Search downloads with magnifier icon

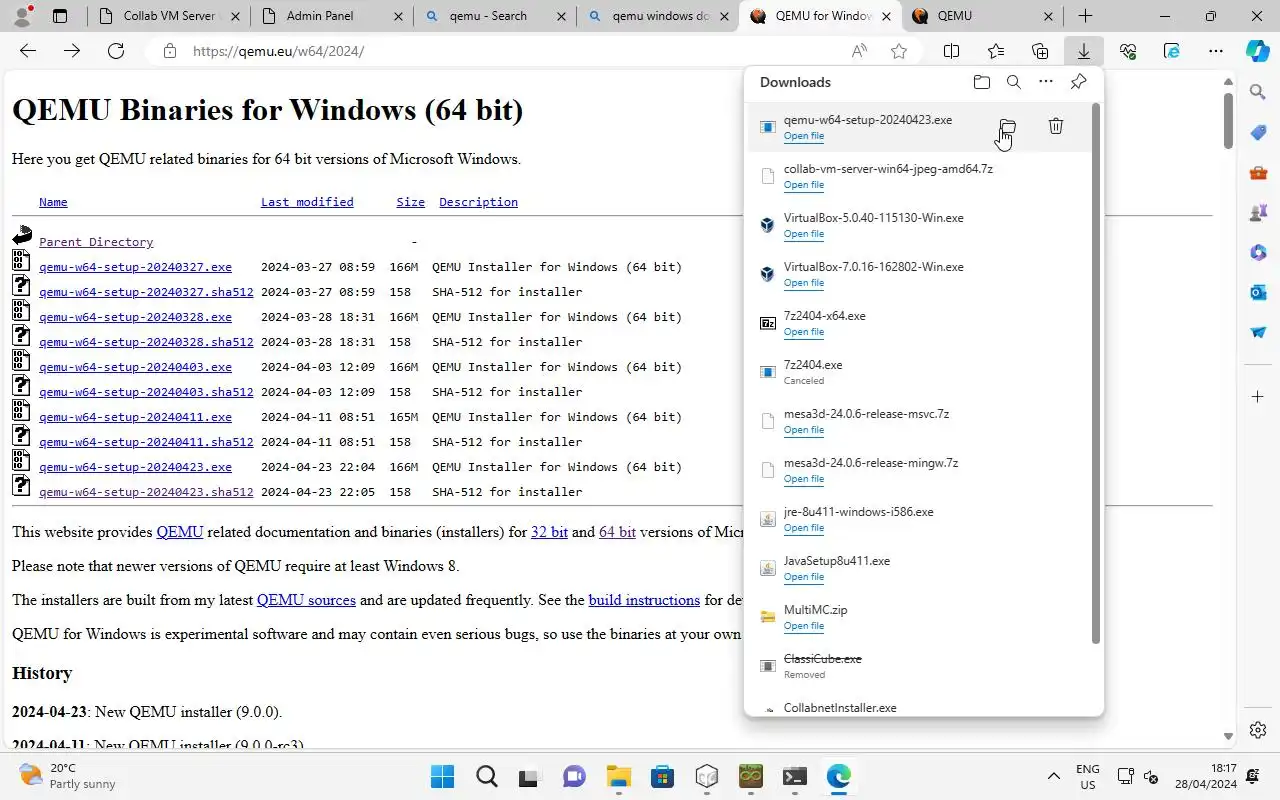1013,82
